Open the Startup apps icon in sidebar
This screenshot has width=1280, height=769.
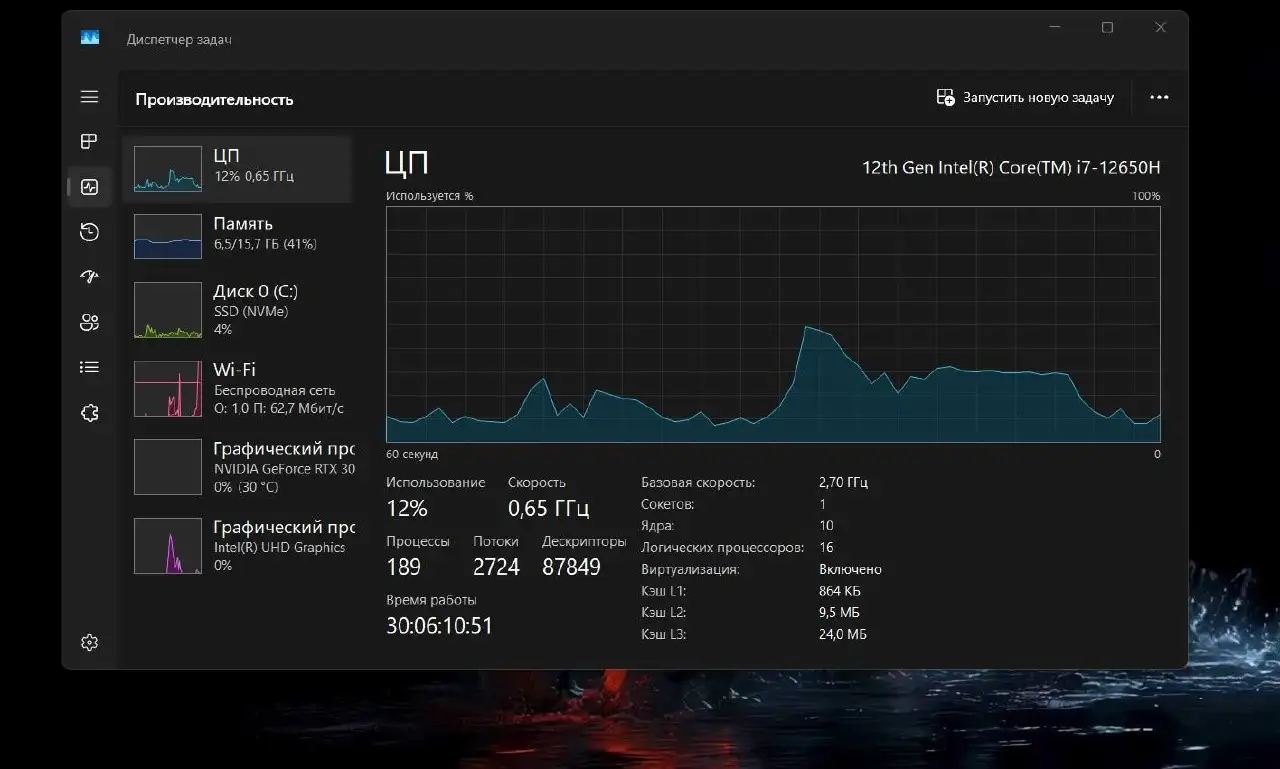(90, 277)
